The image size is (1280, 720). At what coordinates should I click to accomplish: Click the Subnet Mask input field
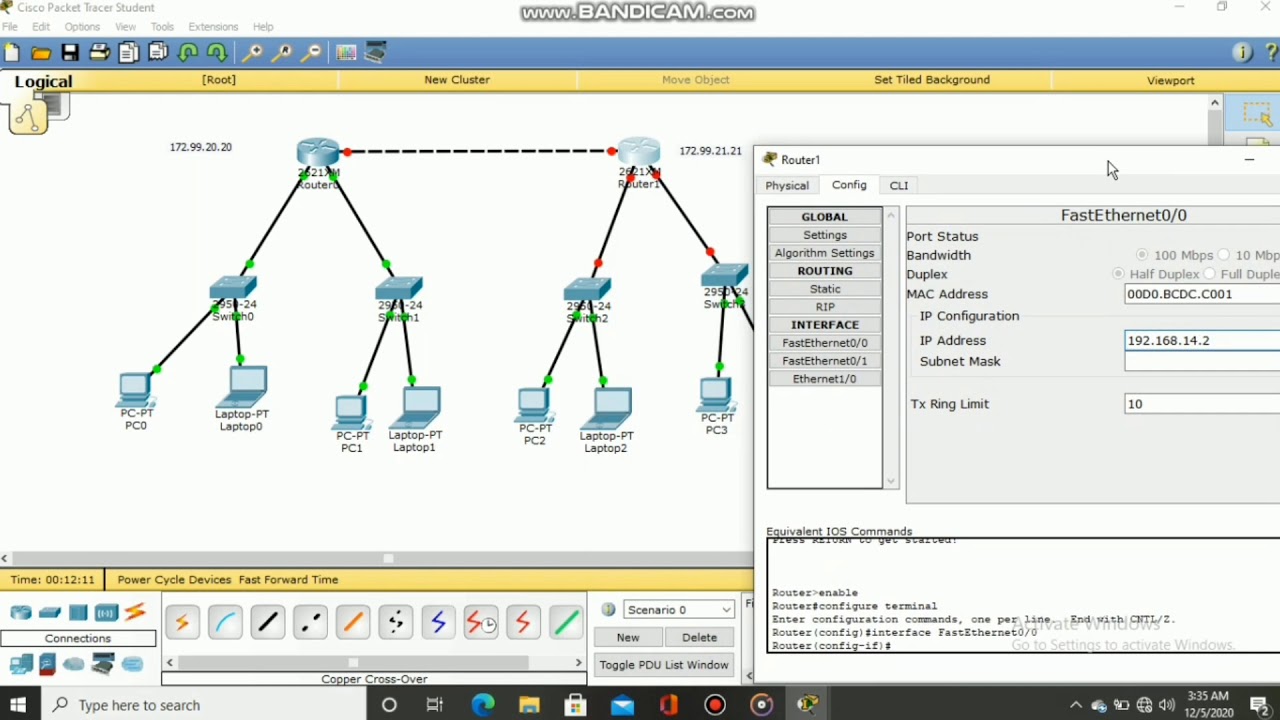[1202, 361]
